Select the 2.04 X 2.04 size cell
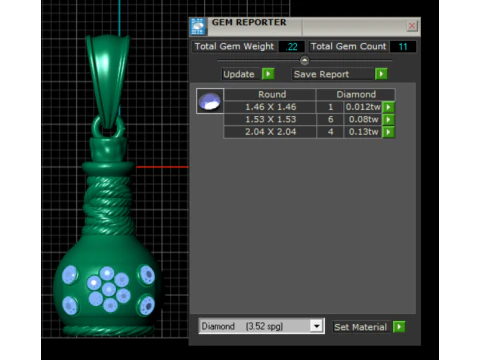 pos(270,132)
